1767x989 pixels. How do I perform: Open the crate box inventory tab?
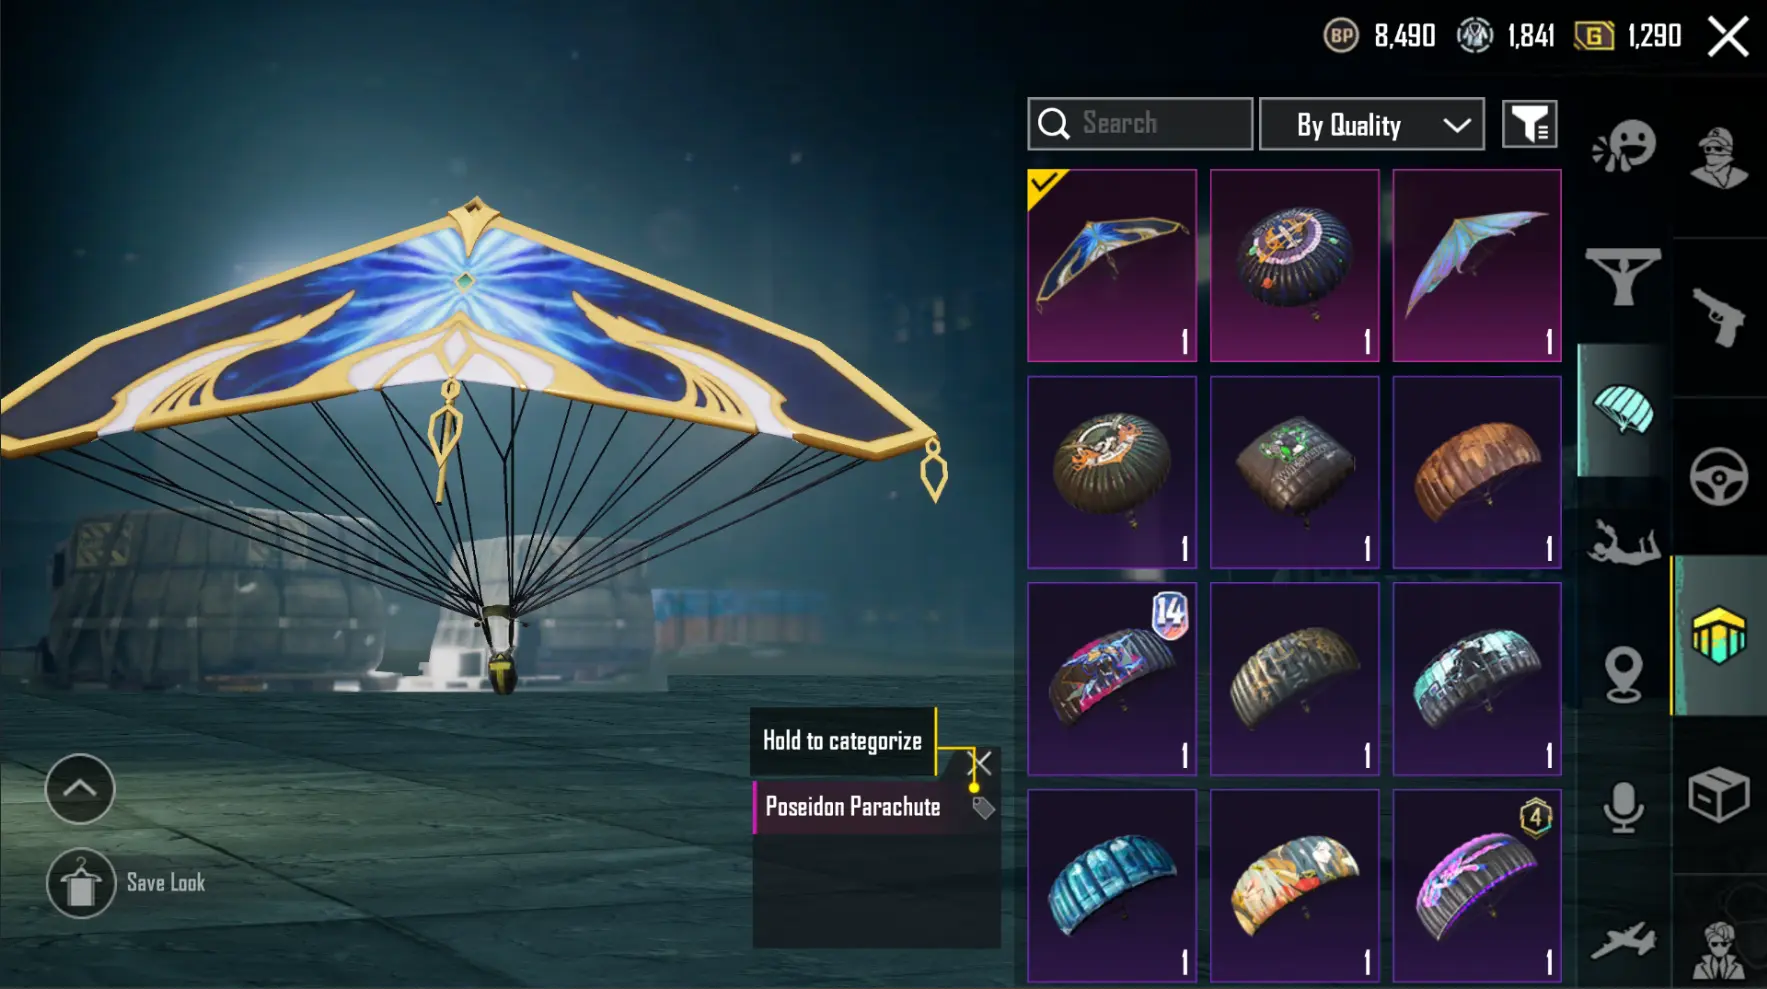[x=1719, y=795]
